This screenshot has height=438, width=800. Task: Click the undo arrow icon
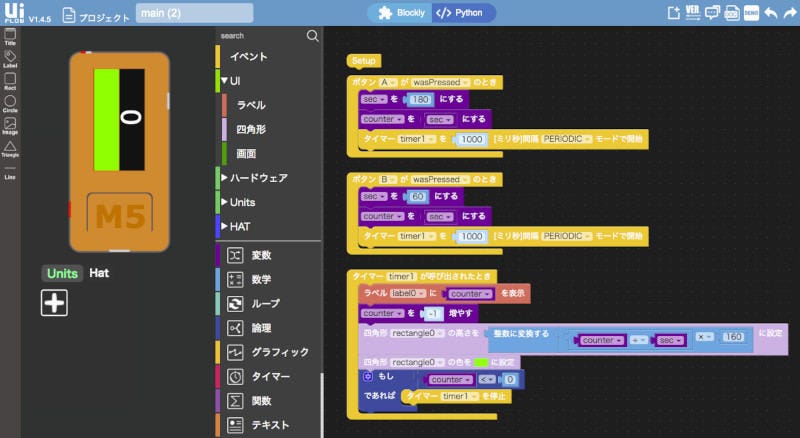(770, 14)
